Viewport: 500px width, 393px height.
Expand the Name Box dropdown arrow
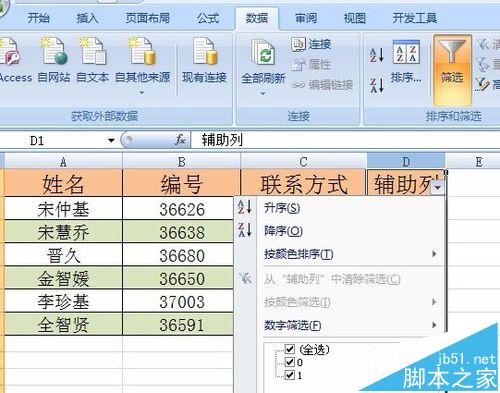pyautogui.click(x=111, y=140)
